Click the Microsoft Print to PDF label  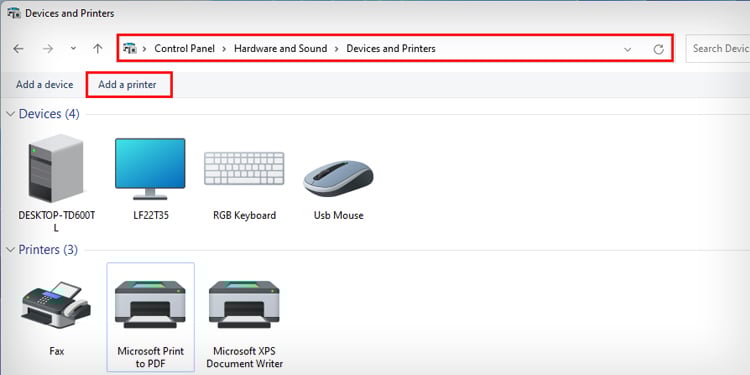point(151,357)
